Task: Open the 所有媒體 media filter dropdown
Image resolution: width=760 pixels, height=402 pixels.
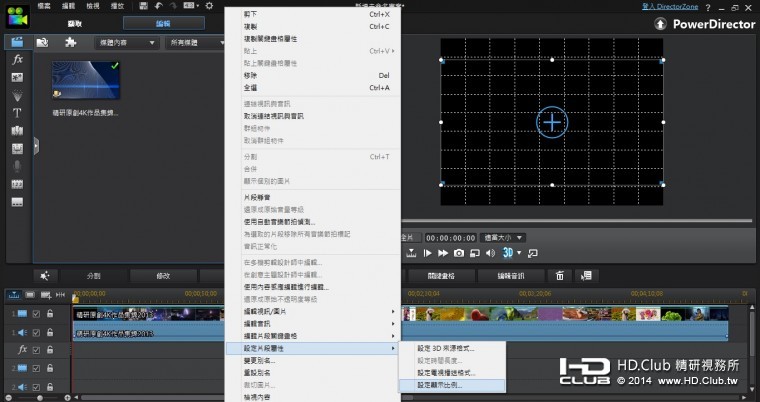Action: 189,43
